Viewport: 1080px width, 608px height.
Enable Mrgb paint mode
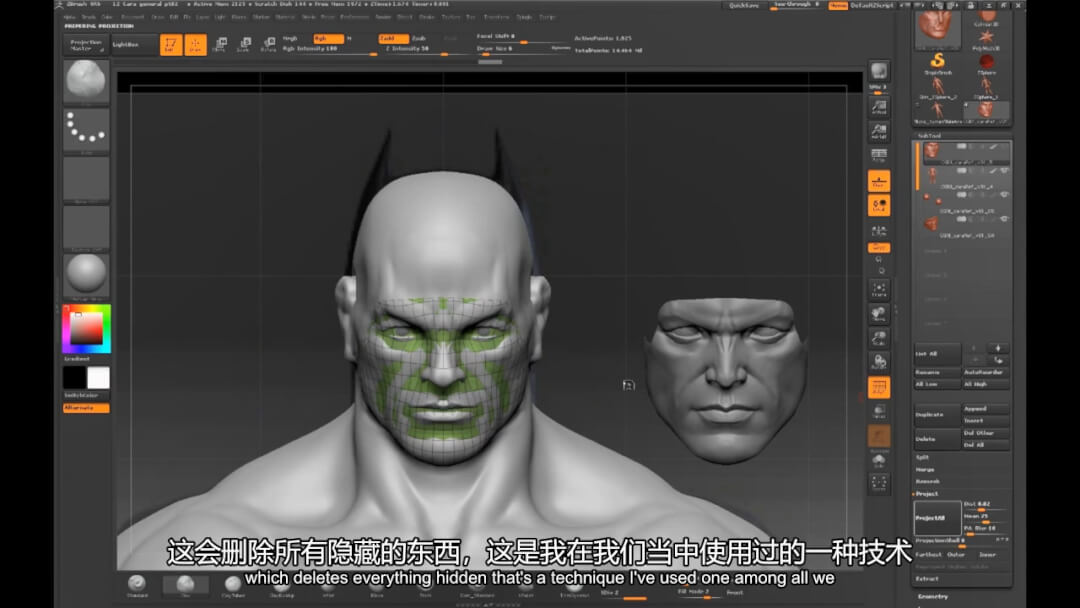[290, 39]
